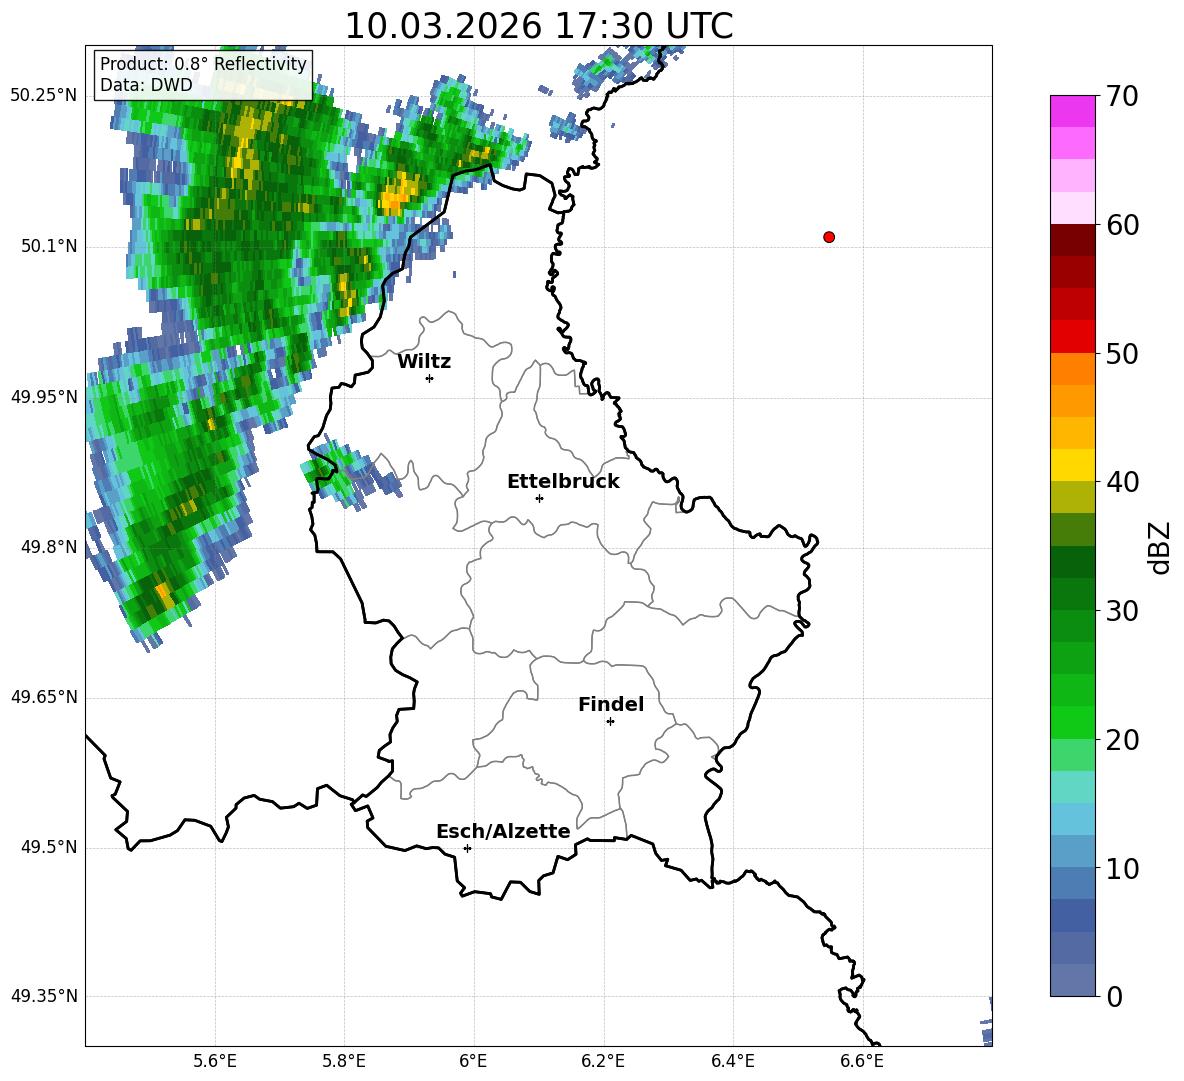The height and width of the screenshot is (1081, 1184).
Task: Click the 20 tick on colorbar
Action: click(1121, 740)
